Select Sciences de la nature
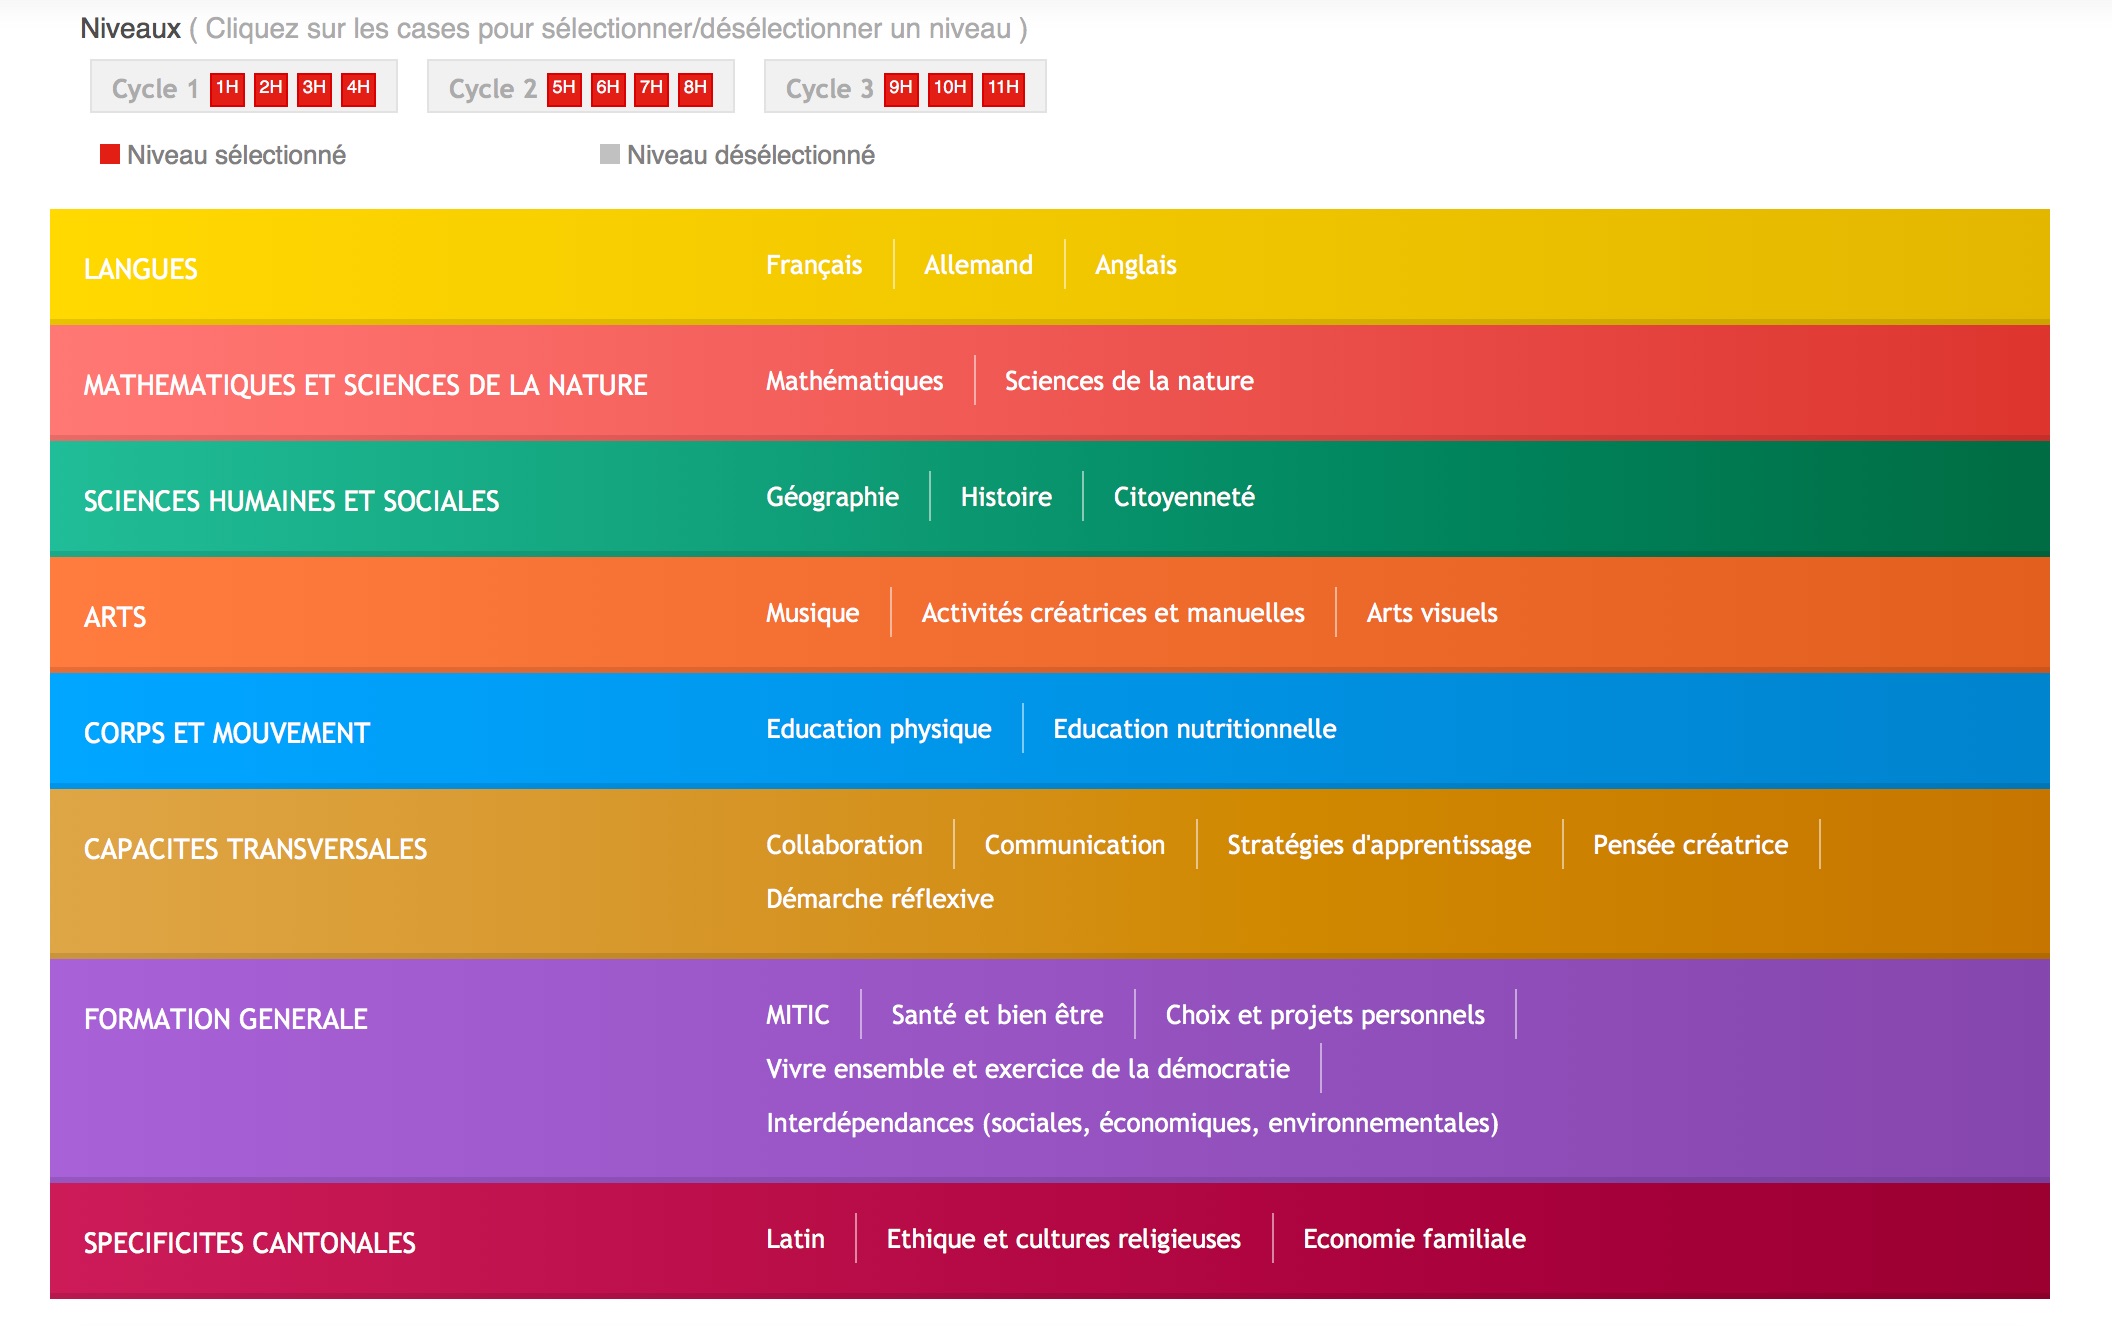 1128,381
